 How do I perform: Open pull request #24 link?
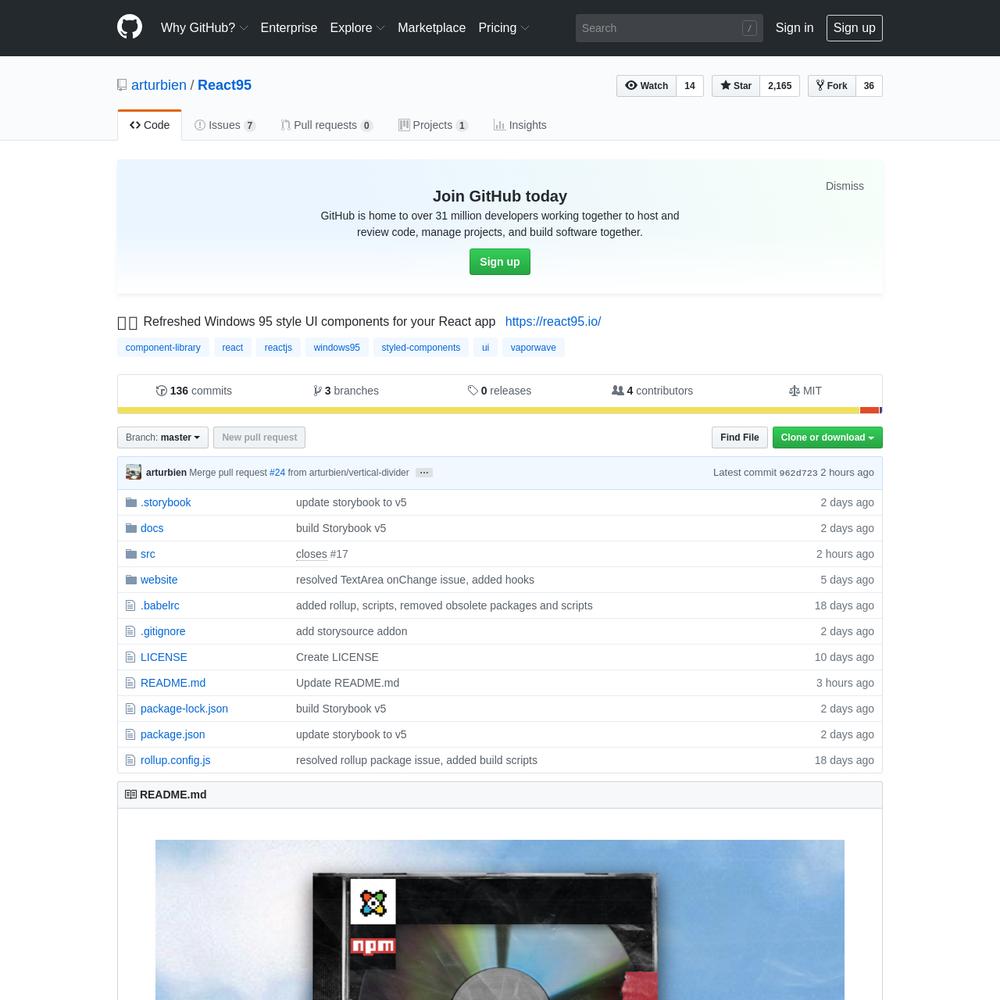pyautogui.click(x=277, y=473)
